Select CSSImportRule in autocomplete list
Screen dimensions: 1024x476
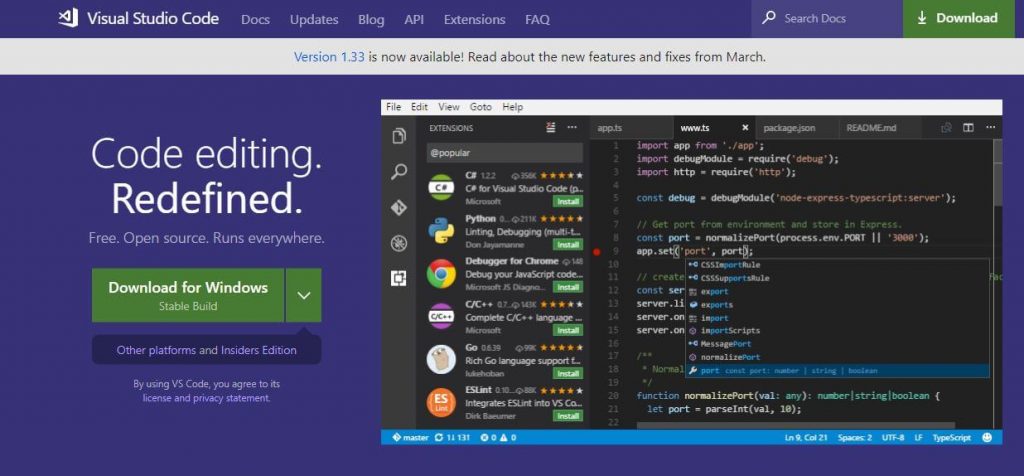pyautogui.click(x=837, y=265)
